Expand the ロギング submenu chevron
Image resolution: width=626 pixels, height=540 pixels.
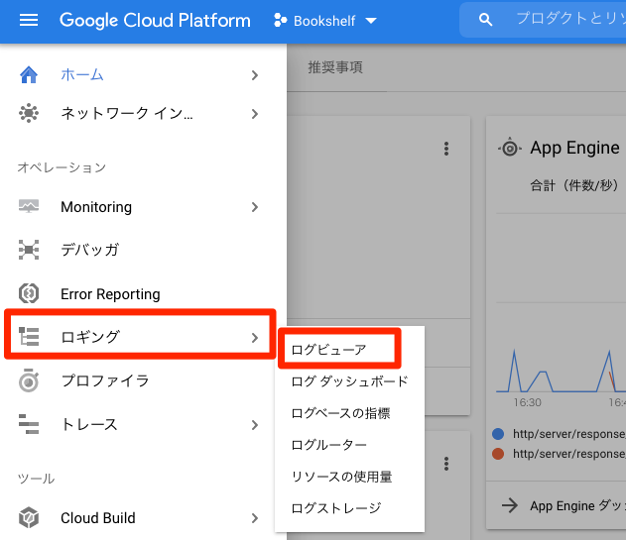pyautogui.click(x=255, y=338)
